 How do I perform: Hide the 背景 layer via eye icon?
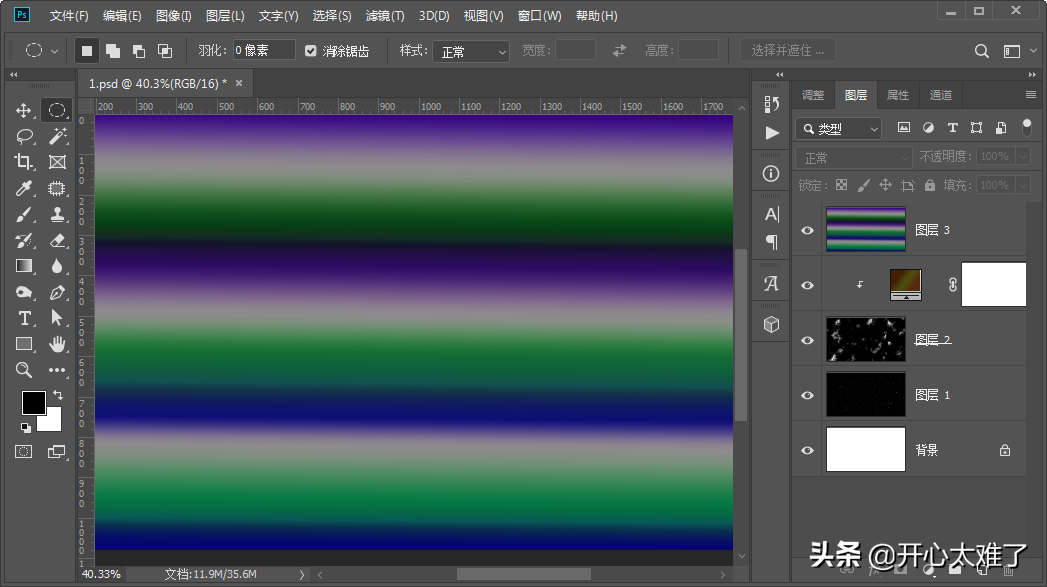(x=808, y=450)
